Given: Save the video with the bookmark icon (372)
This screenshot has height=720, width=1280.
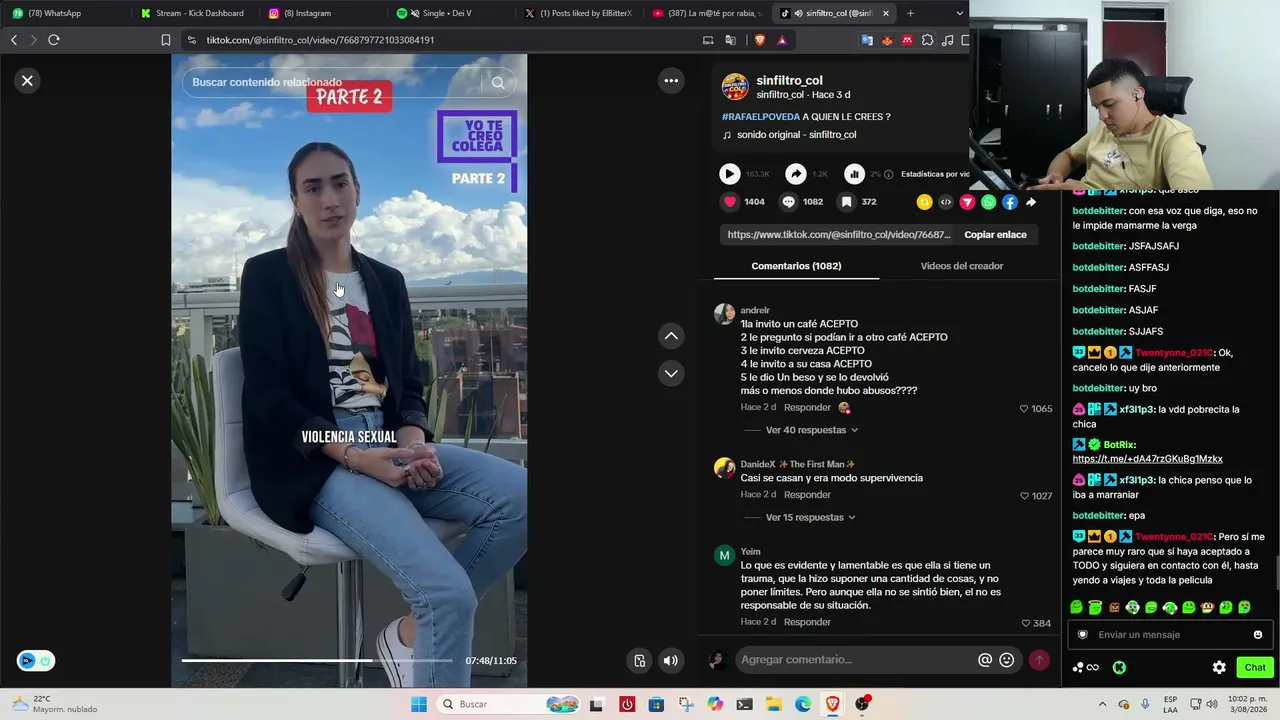Looking at the screenshot, I should (846, 201).
